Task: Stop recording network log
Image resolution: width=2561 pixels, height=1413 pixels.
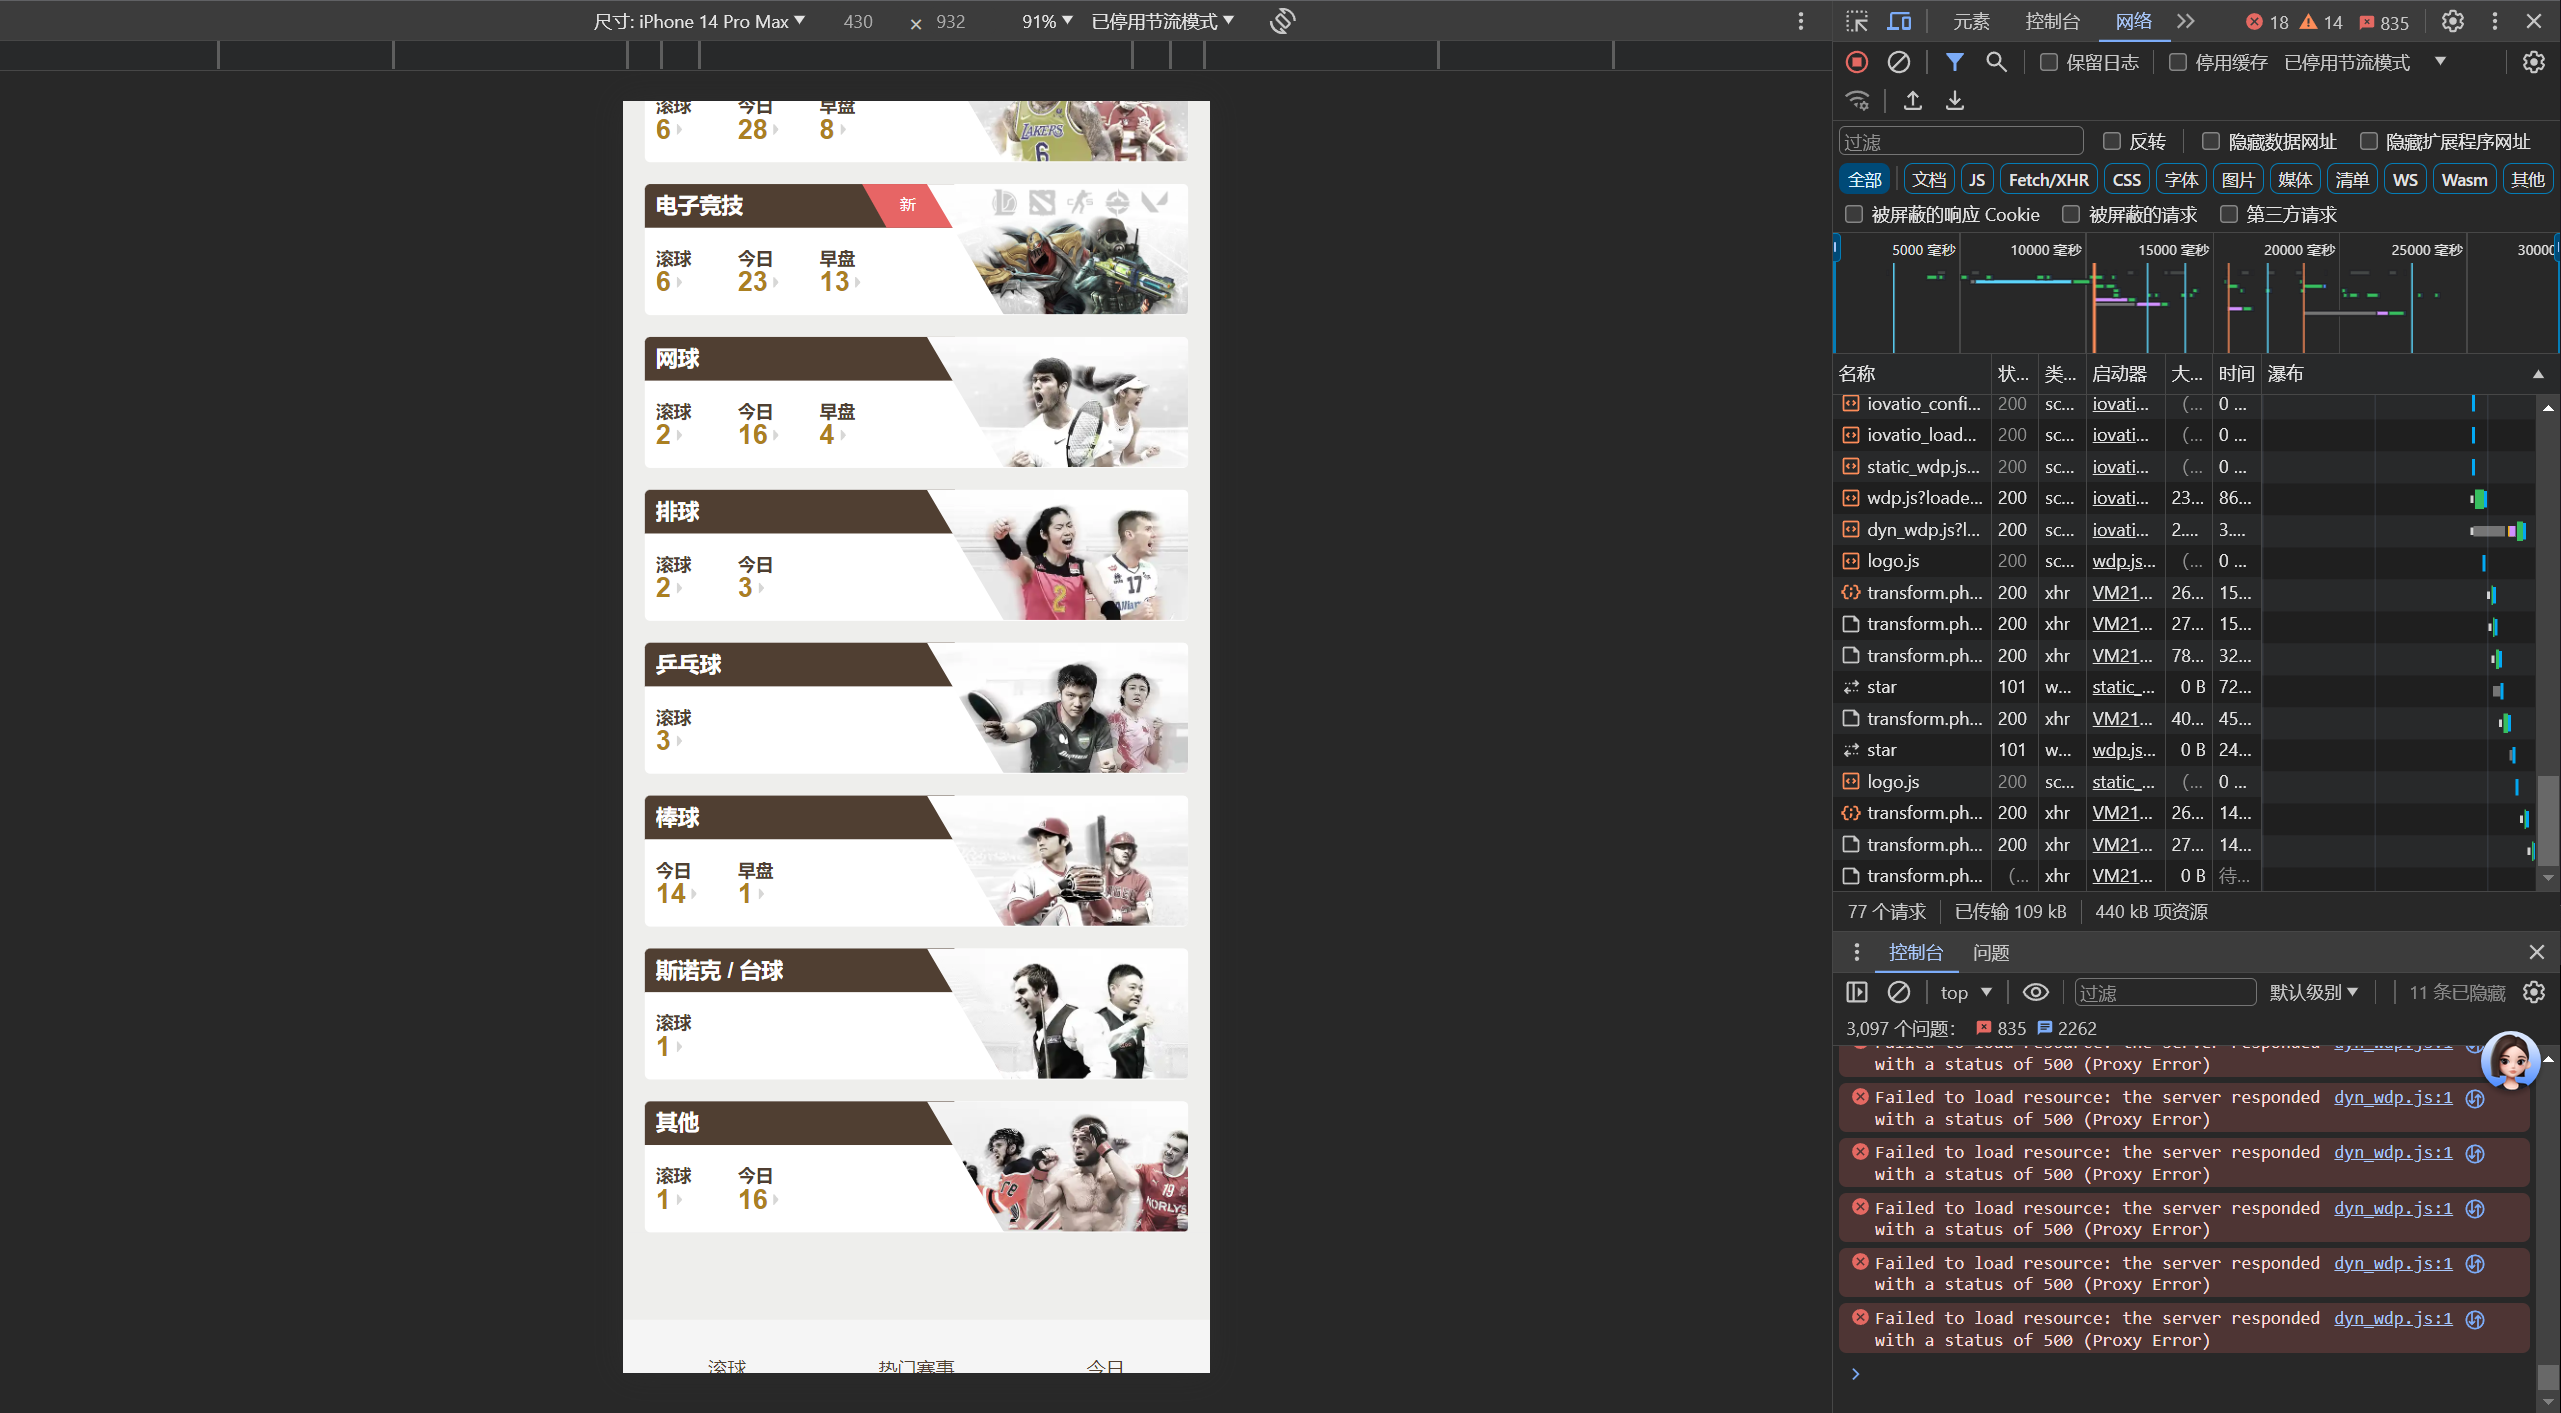Action: click(1857, 62)
